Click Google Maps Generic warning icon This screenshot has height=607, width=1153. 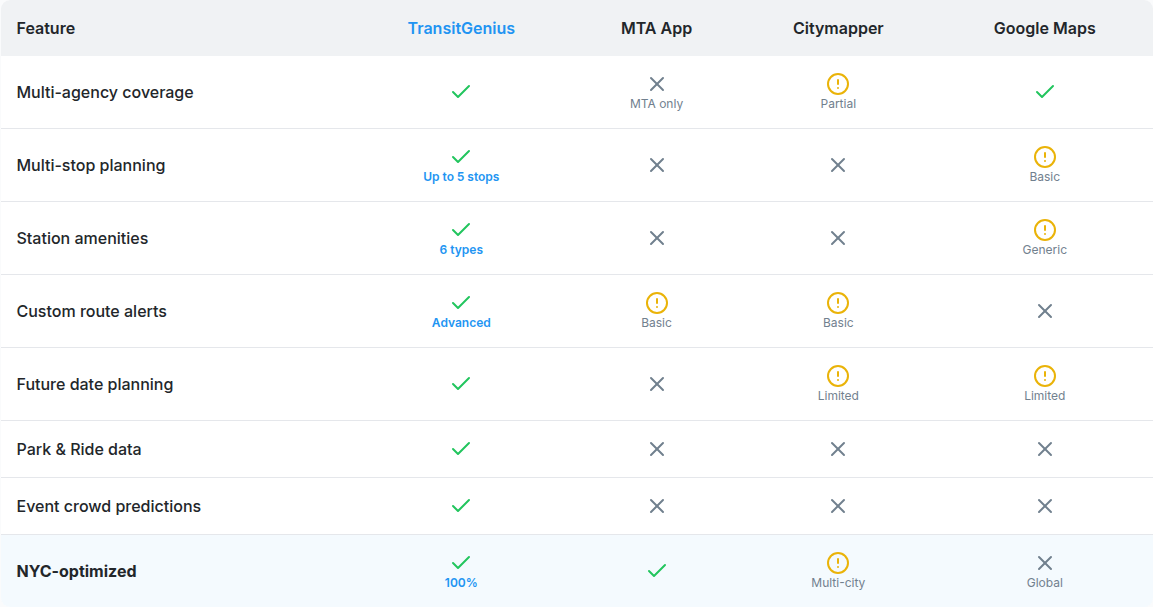[x=1045, y=230]
